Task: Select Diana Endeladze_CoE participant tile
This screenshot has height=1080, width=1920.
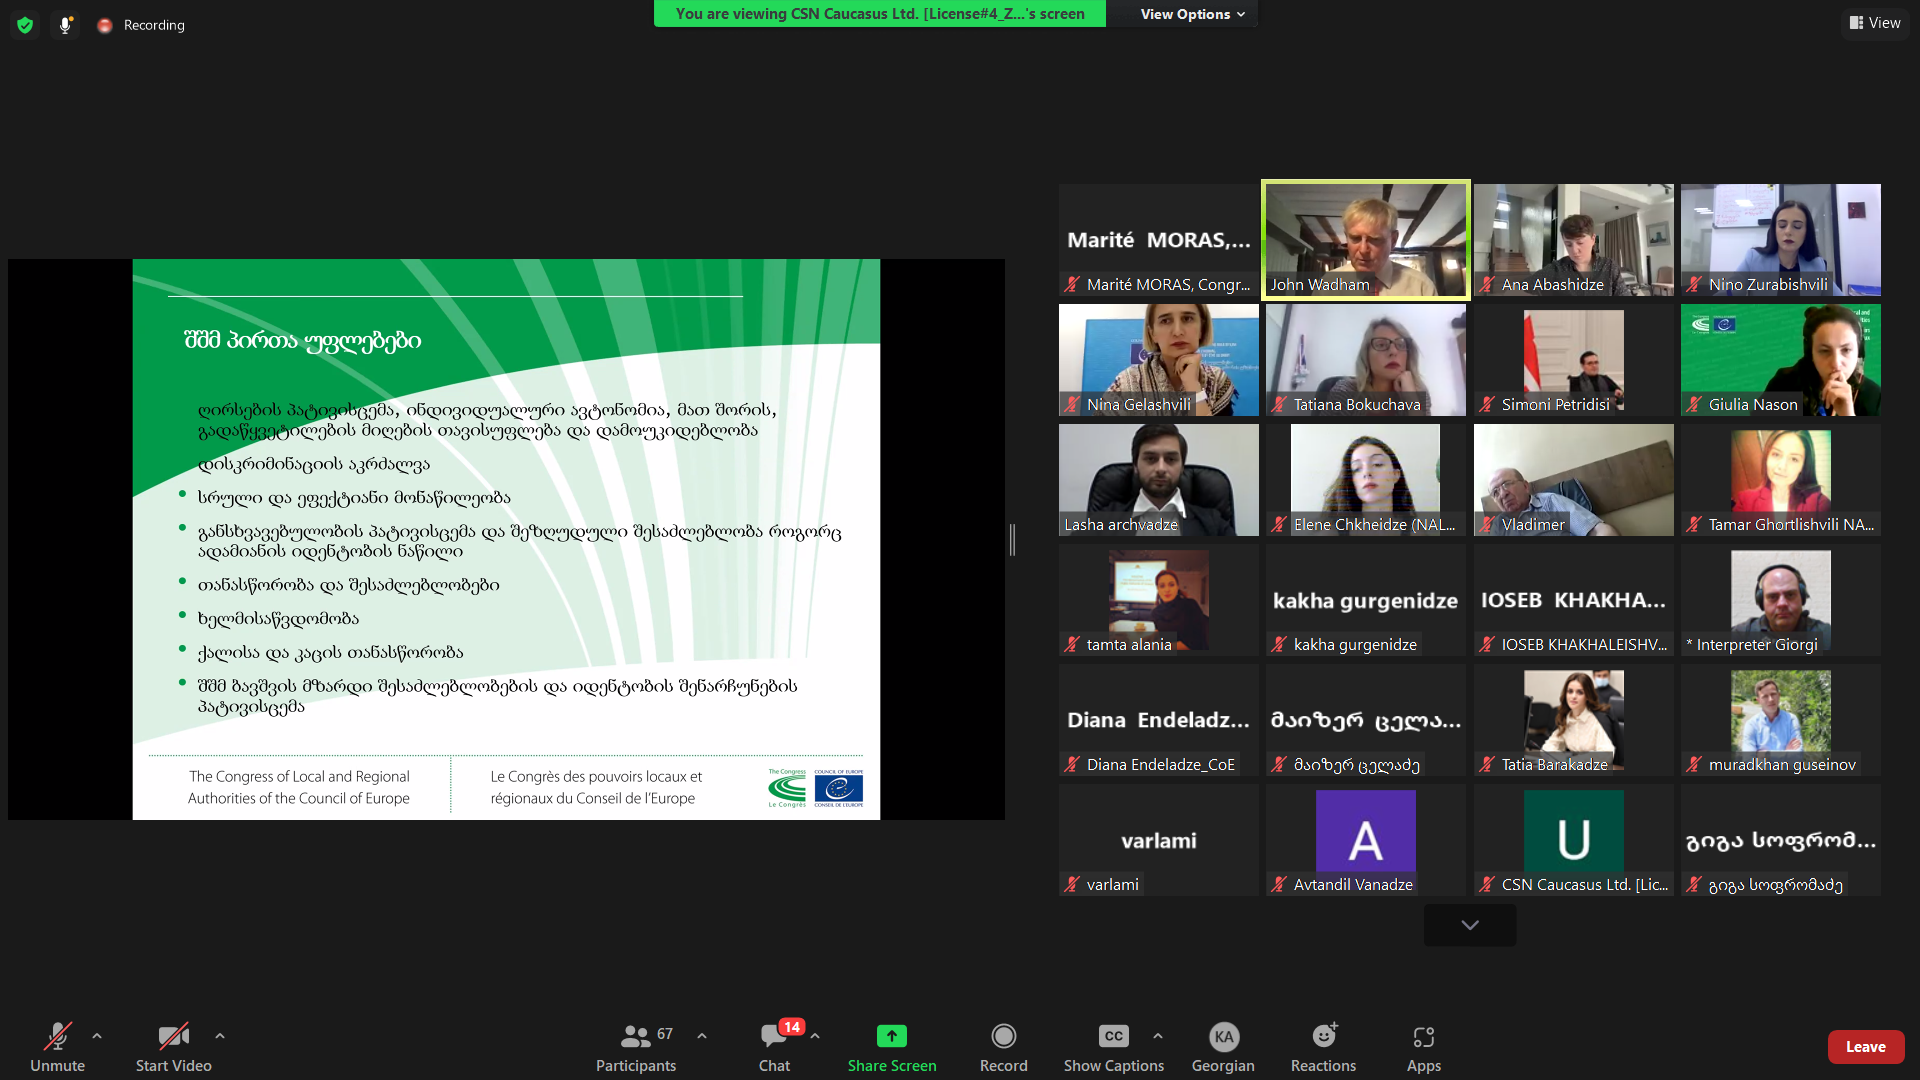Action: click(1159, 720)
